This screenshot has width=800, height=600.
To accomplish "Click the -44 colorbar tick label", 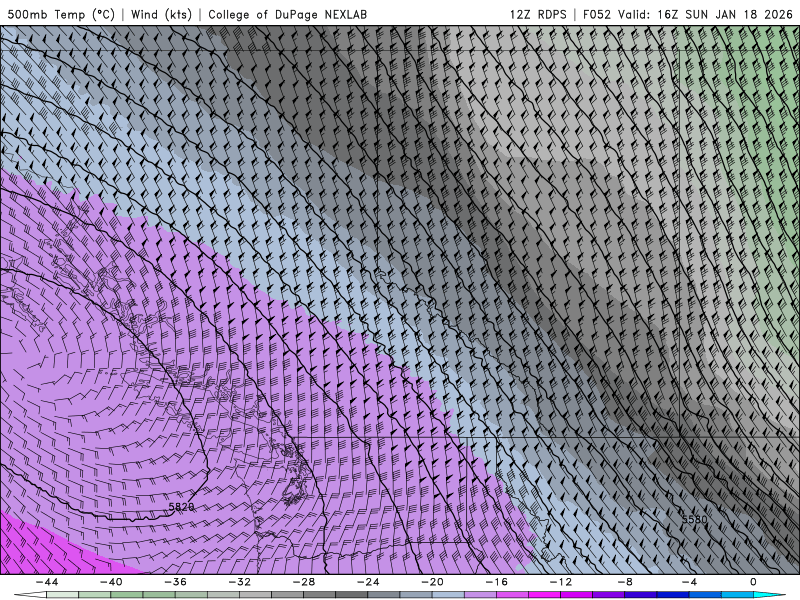I will tap(46, 582).
